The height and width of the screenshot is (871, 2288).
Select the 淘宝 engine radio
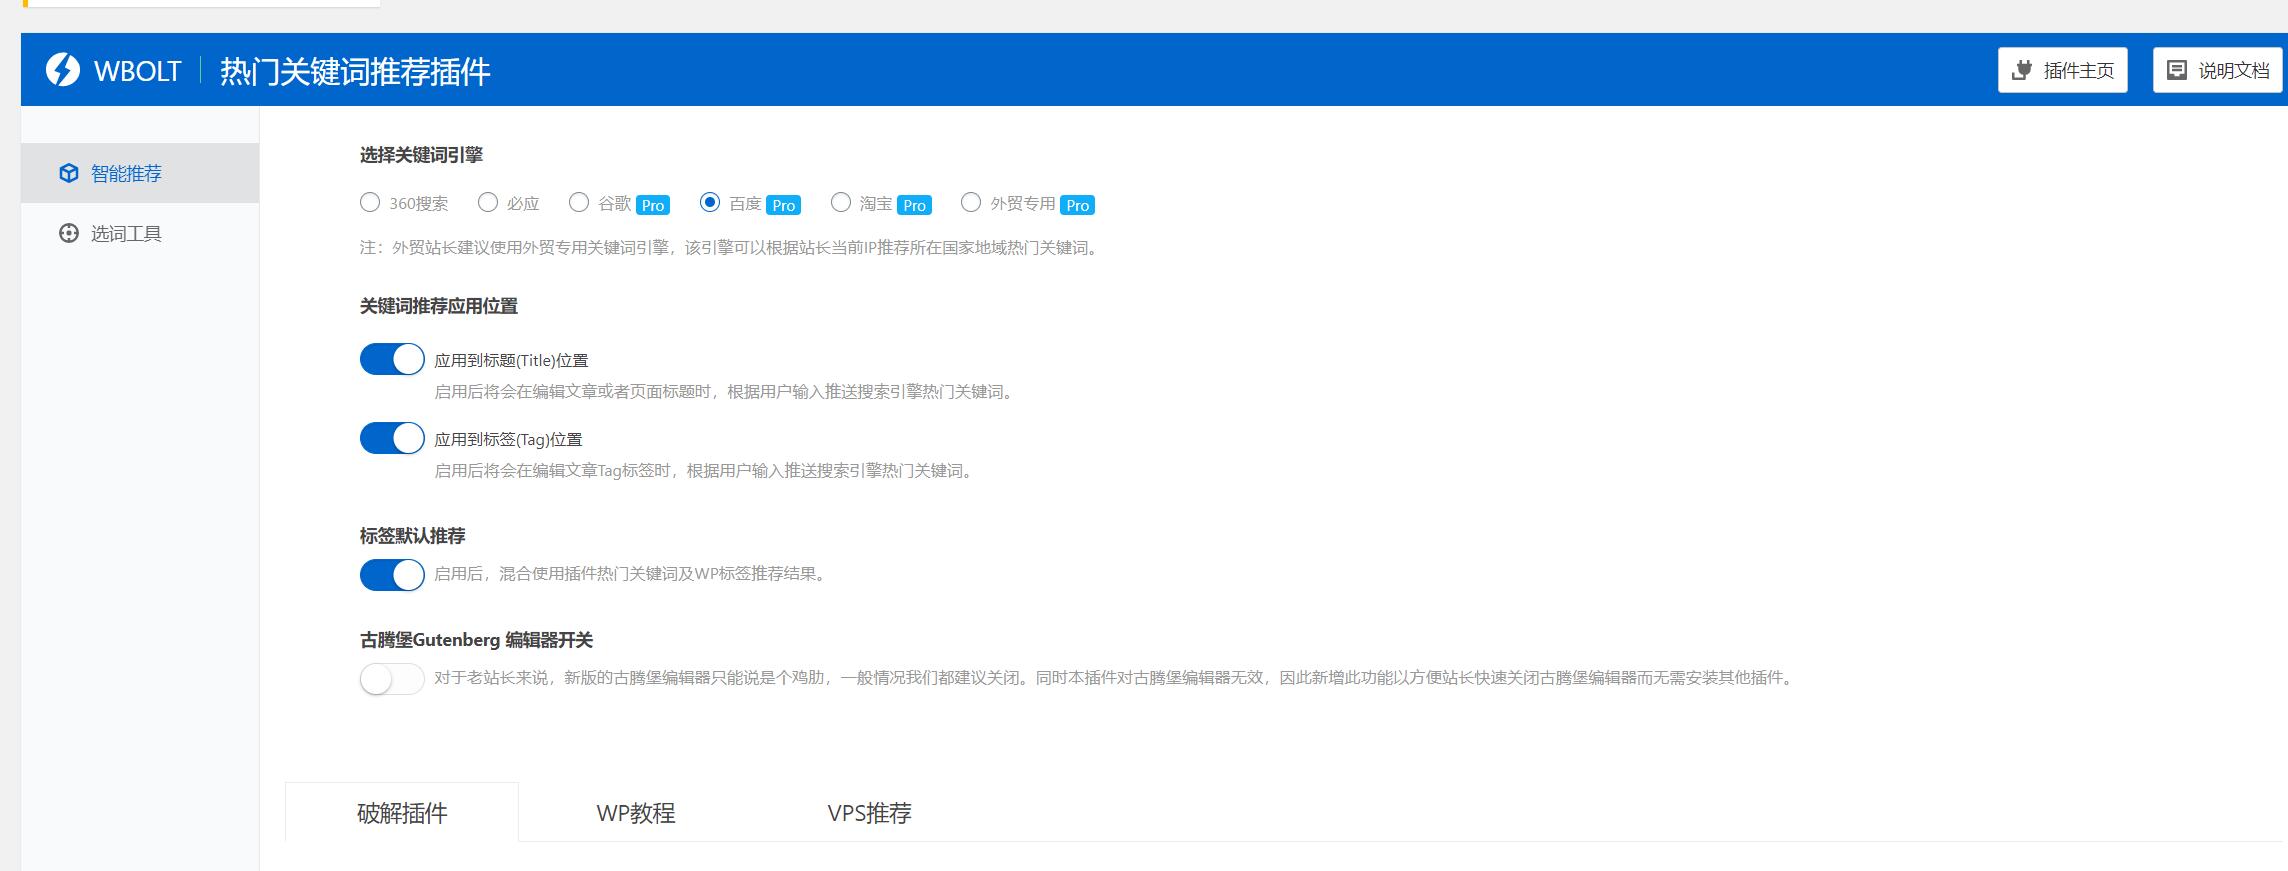click(841, 203)
